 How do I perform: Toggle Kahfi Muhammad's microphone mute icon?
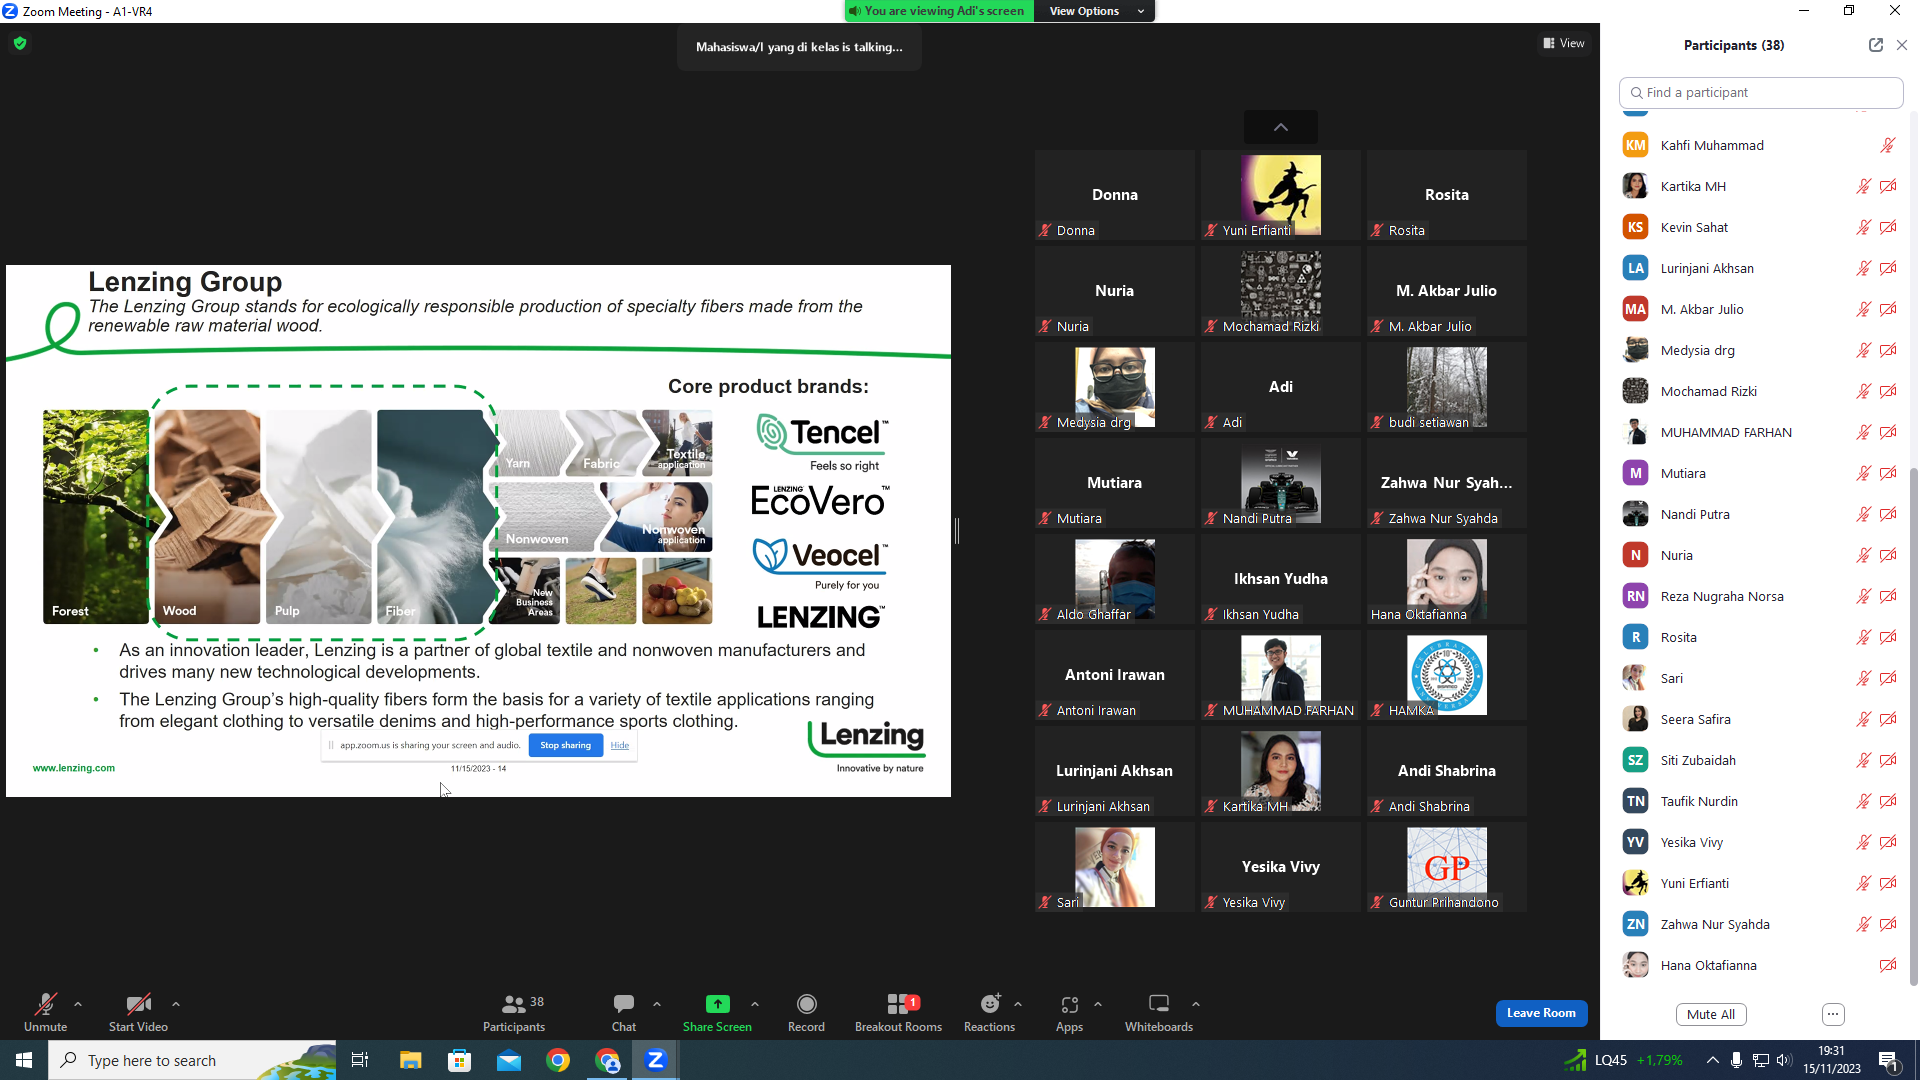(1887, 145)
